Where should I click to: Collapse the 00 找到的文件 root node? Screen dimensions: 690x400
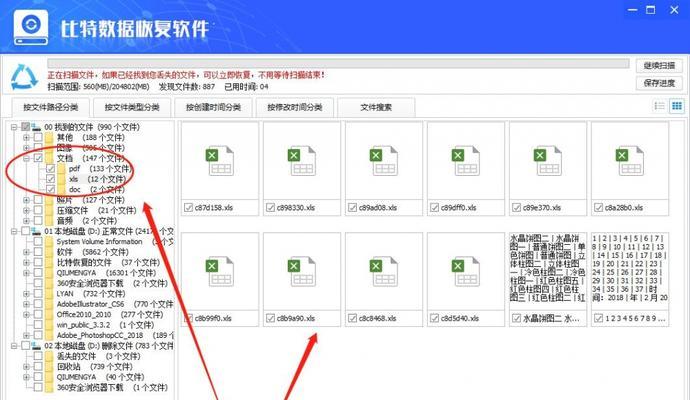pyautogui.click(x=12, y=127)
